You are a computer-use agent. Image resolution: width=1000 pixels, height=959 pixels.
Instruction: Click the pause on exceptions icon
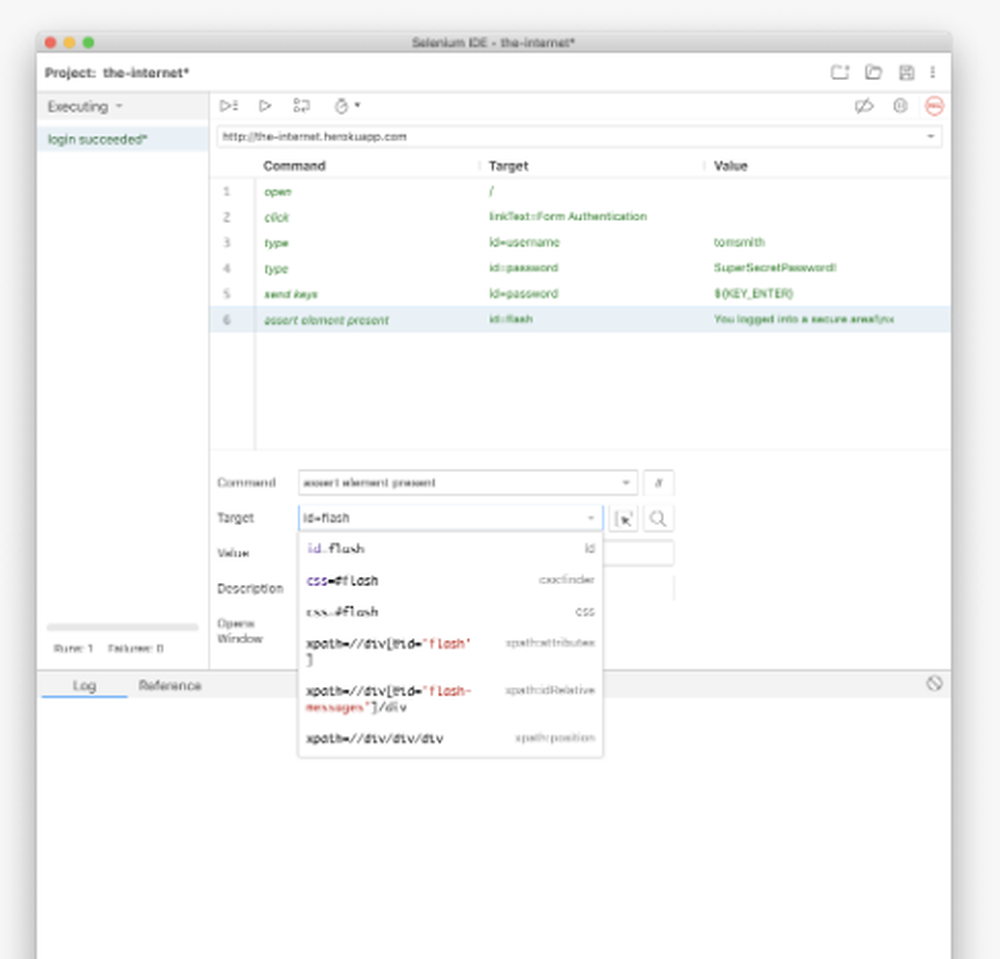click(900, 106)
